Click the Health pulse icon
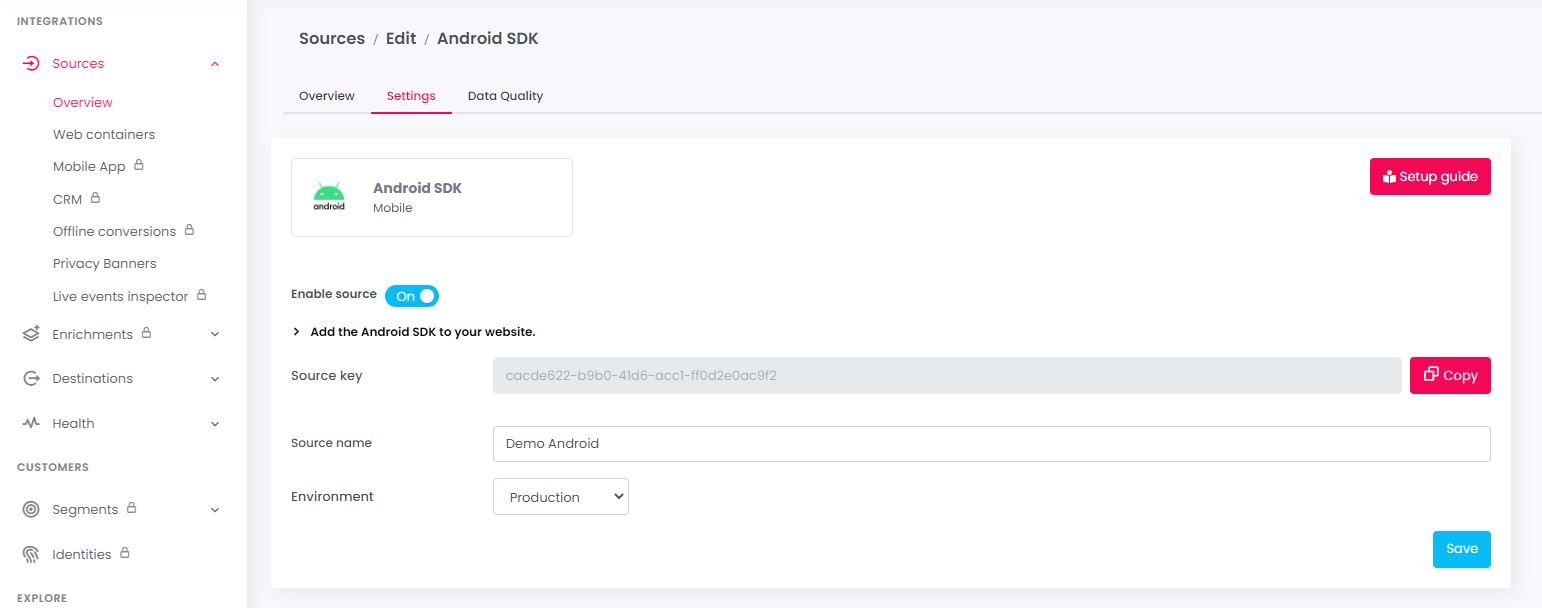The height and width of the screenshot is (608, 1542). tap(31, 423)
